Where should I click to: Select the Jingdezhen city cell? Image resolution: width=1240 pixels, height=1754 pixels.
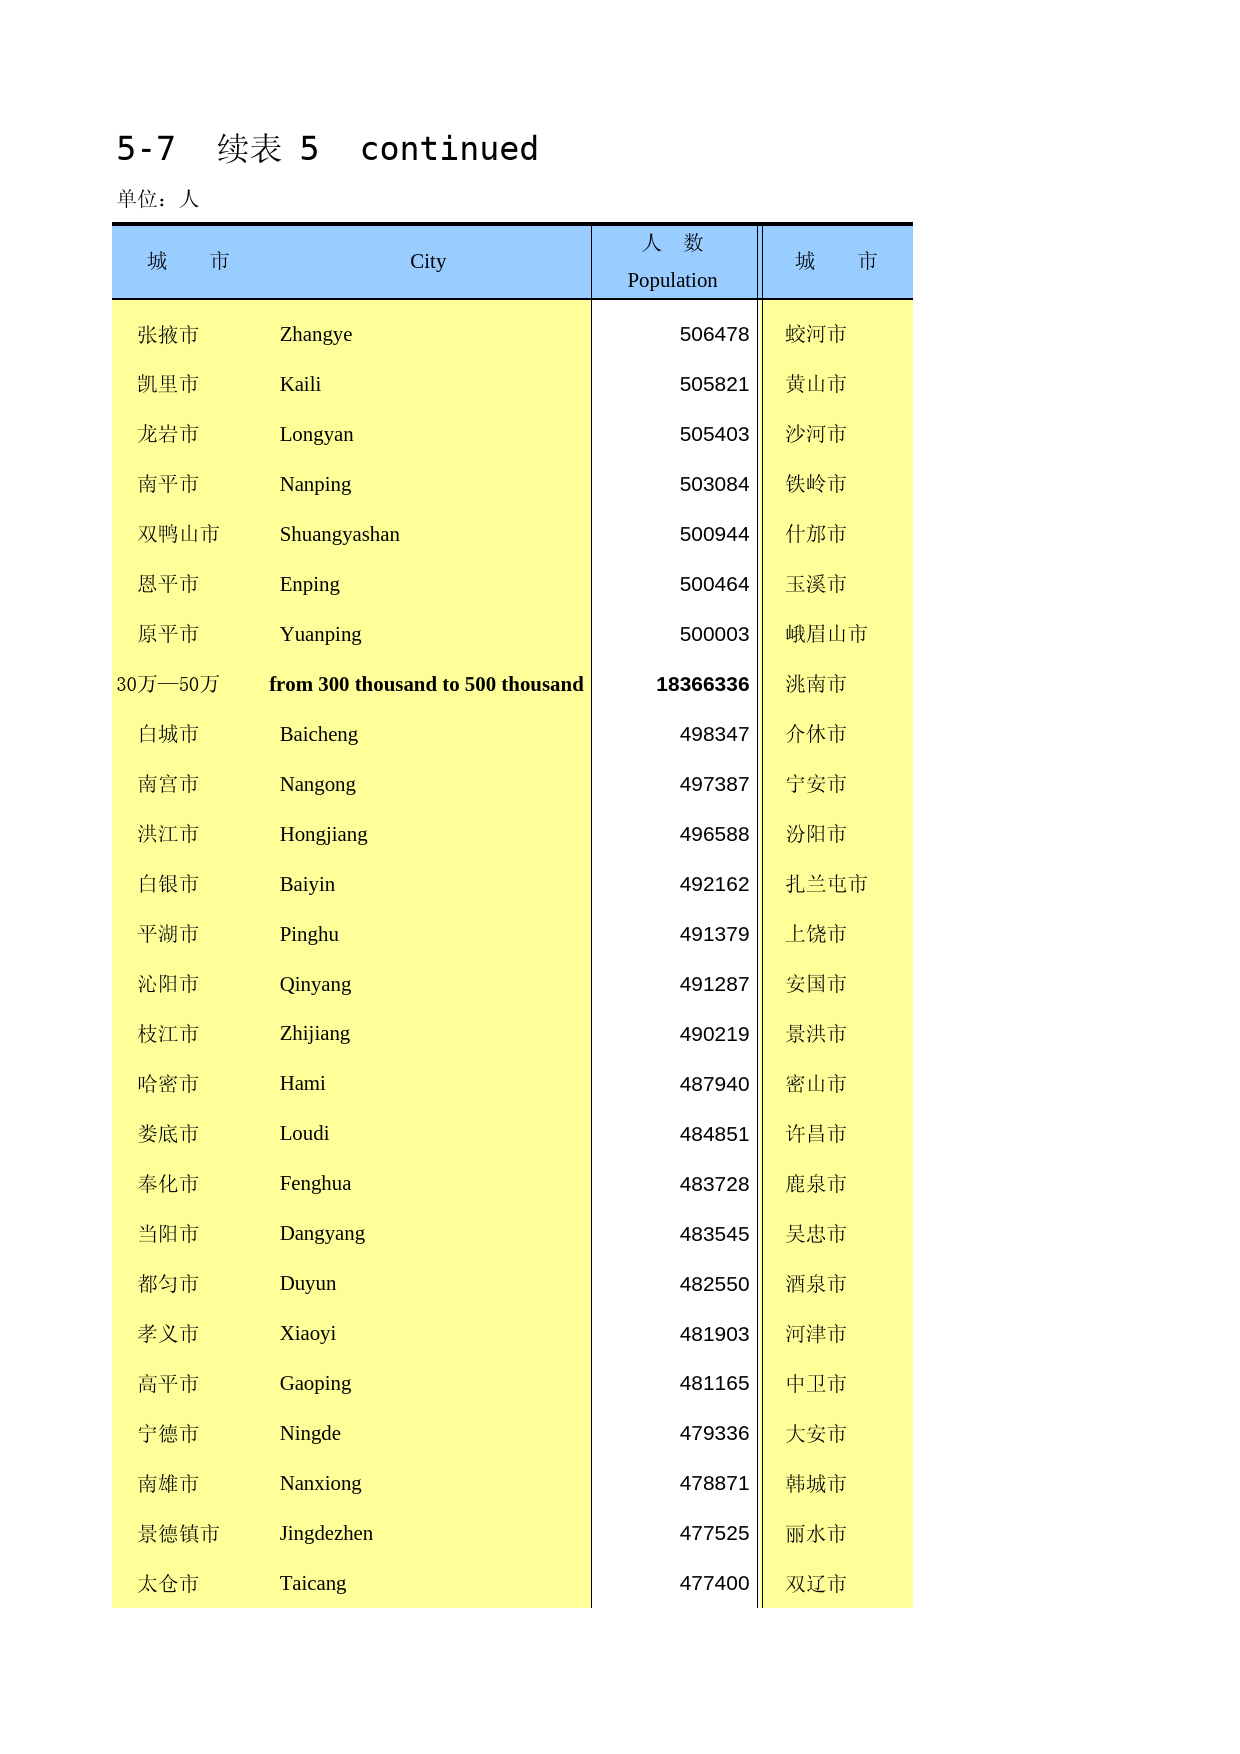coord(326,1533)
